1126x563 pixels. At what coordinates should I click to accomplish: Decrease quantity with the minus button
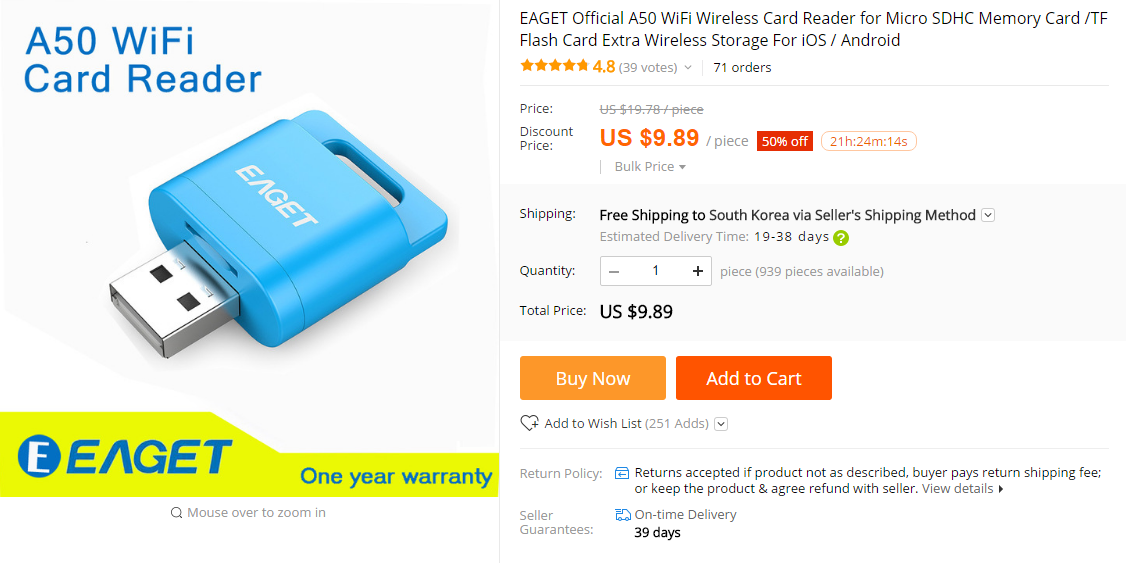614,271
